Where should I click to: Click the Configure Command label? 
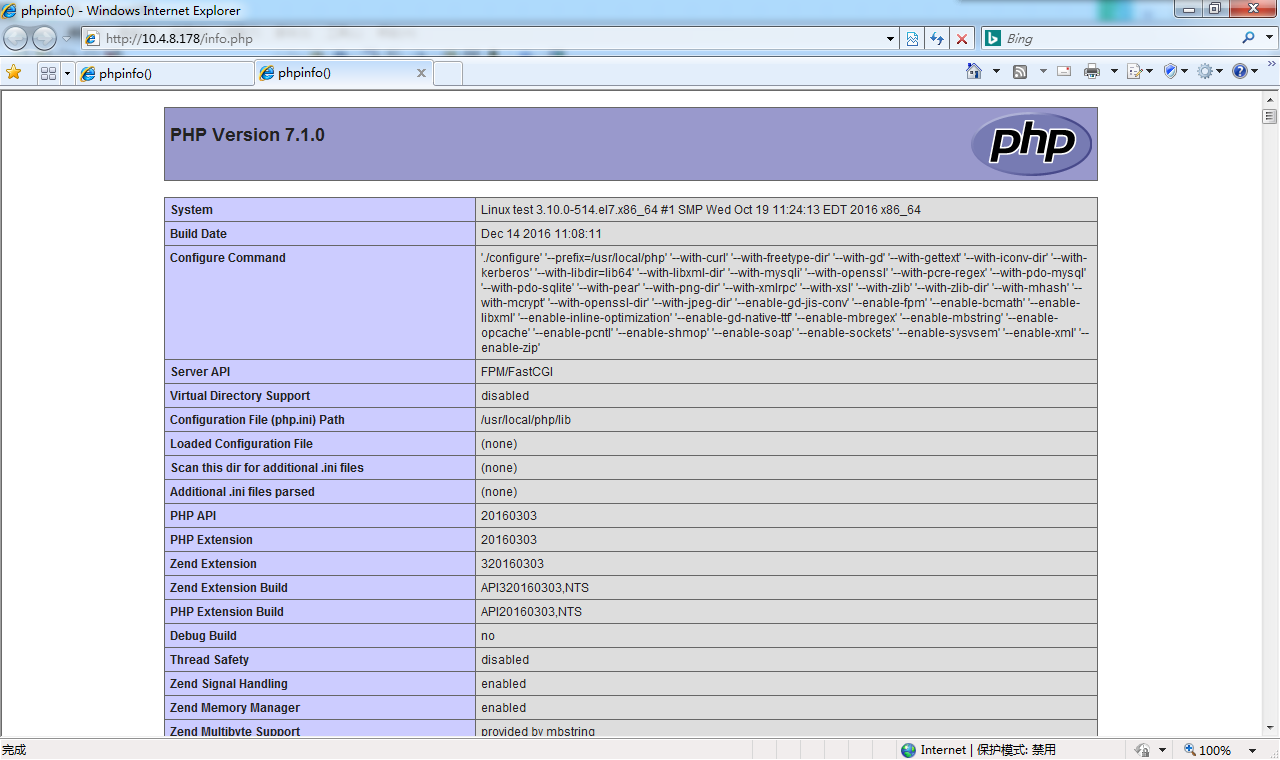(x=228, y=258)
